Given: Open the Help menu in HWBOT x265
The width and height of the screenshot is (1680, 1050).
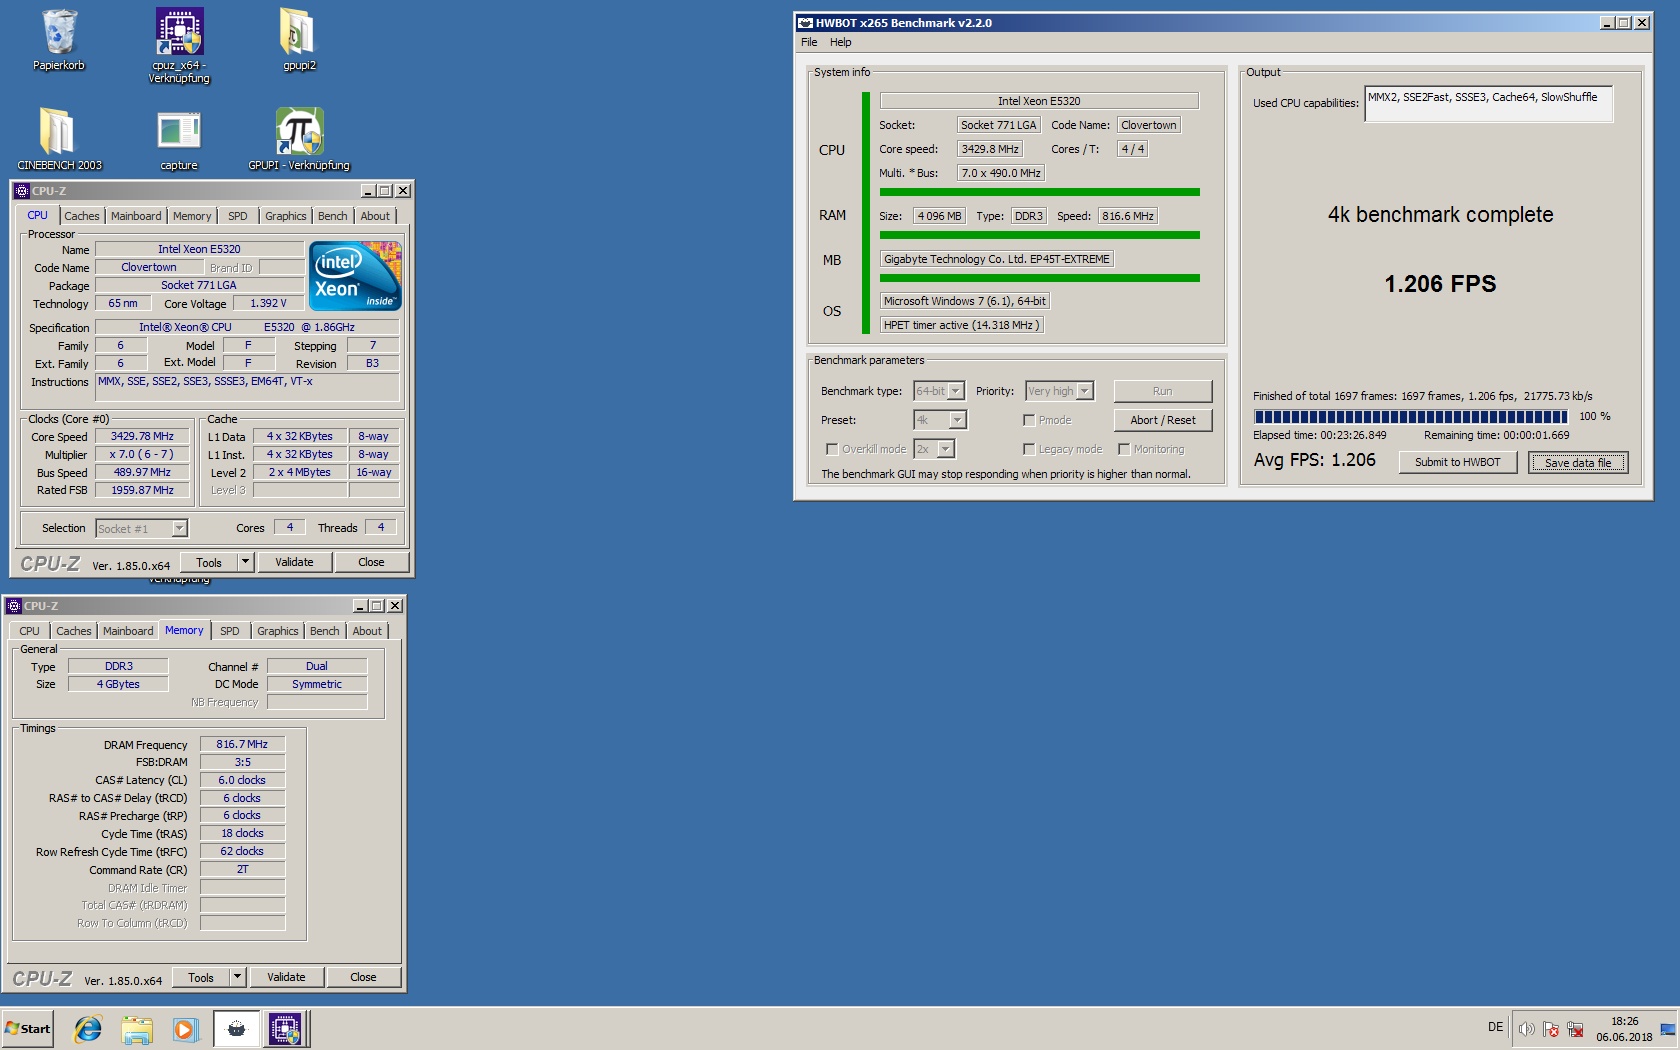Looking at the screenshot, I should click(840, 42).
